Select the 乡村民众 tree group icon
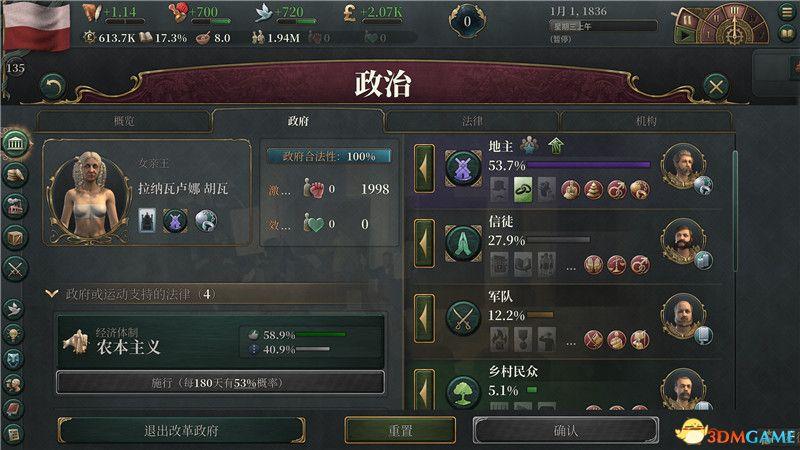 click(463, 392)
